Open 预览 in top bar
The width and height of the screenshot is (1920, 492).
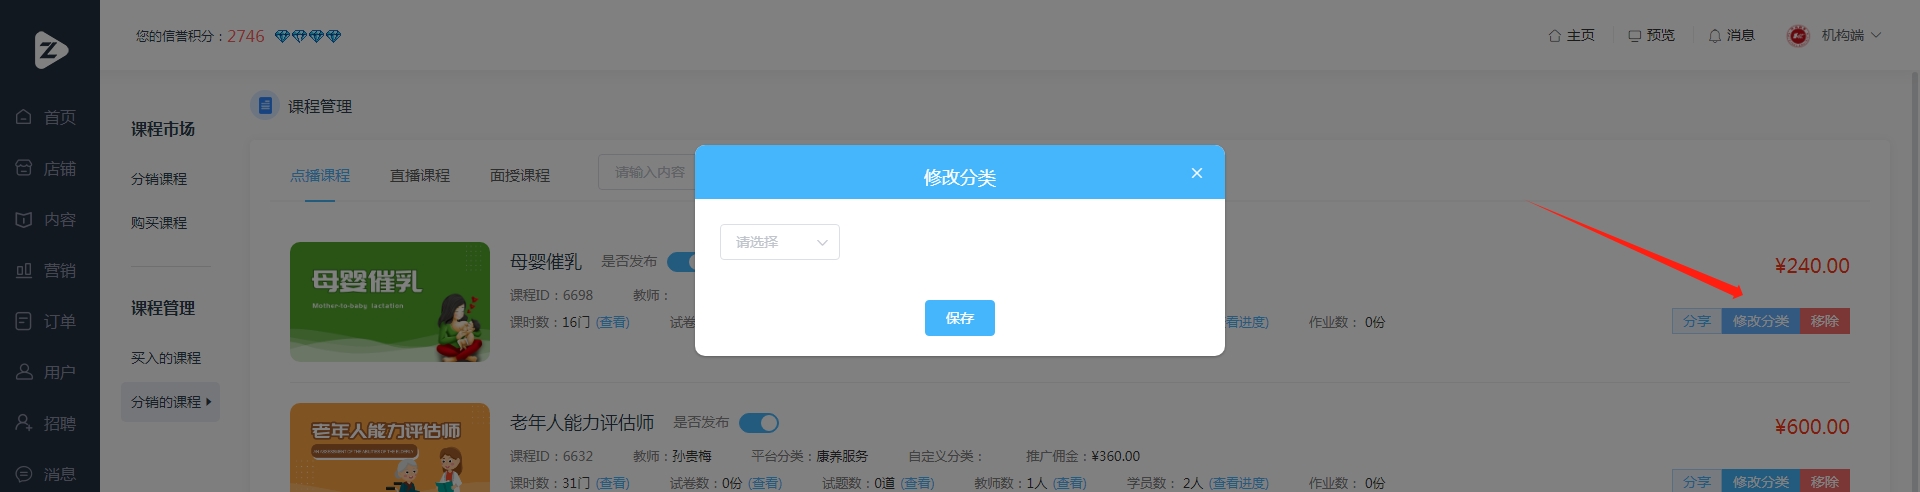[1651, 35]
